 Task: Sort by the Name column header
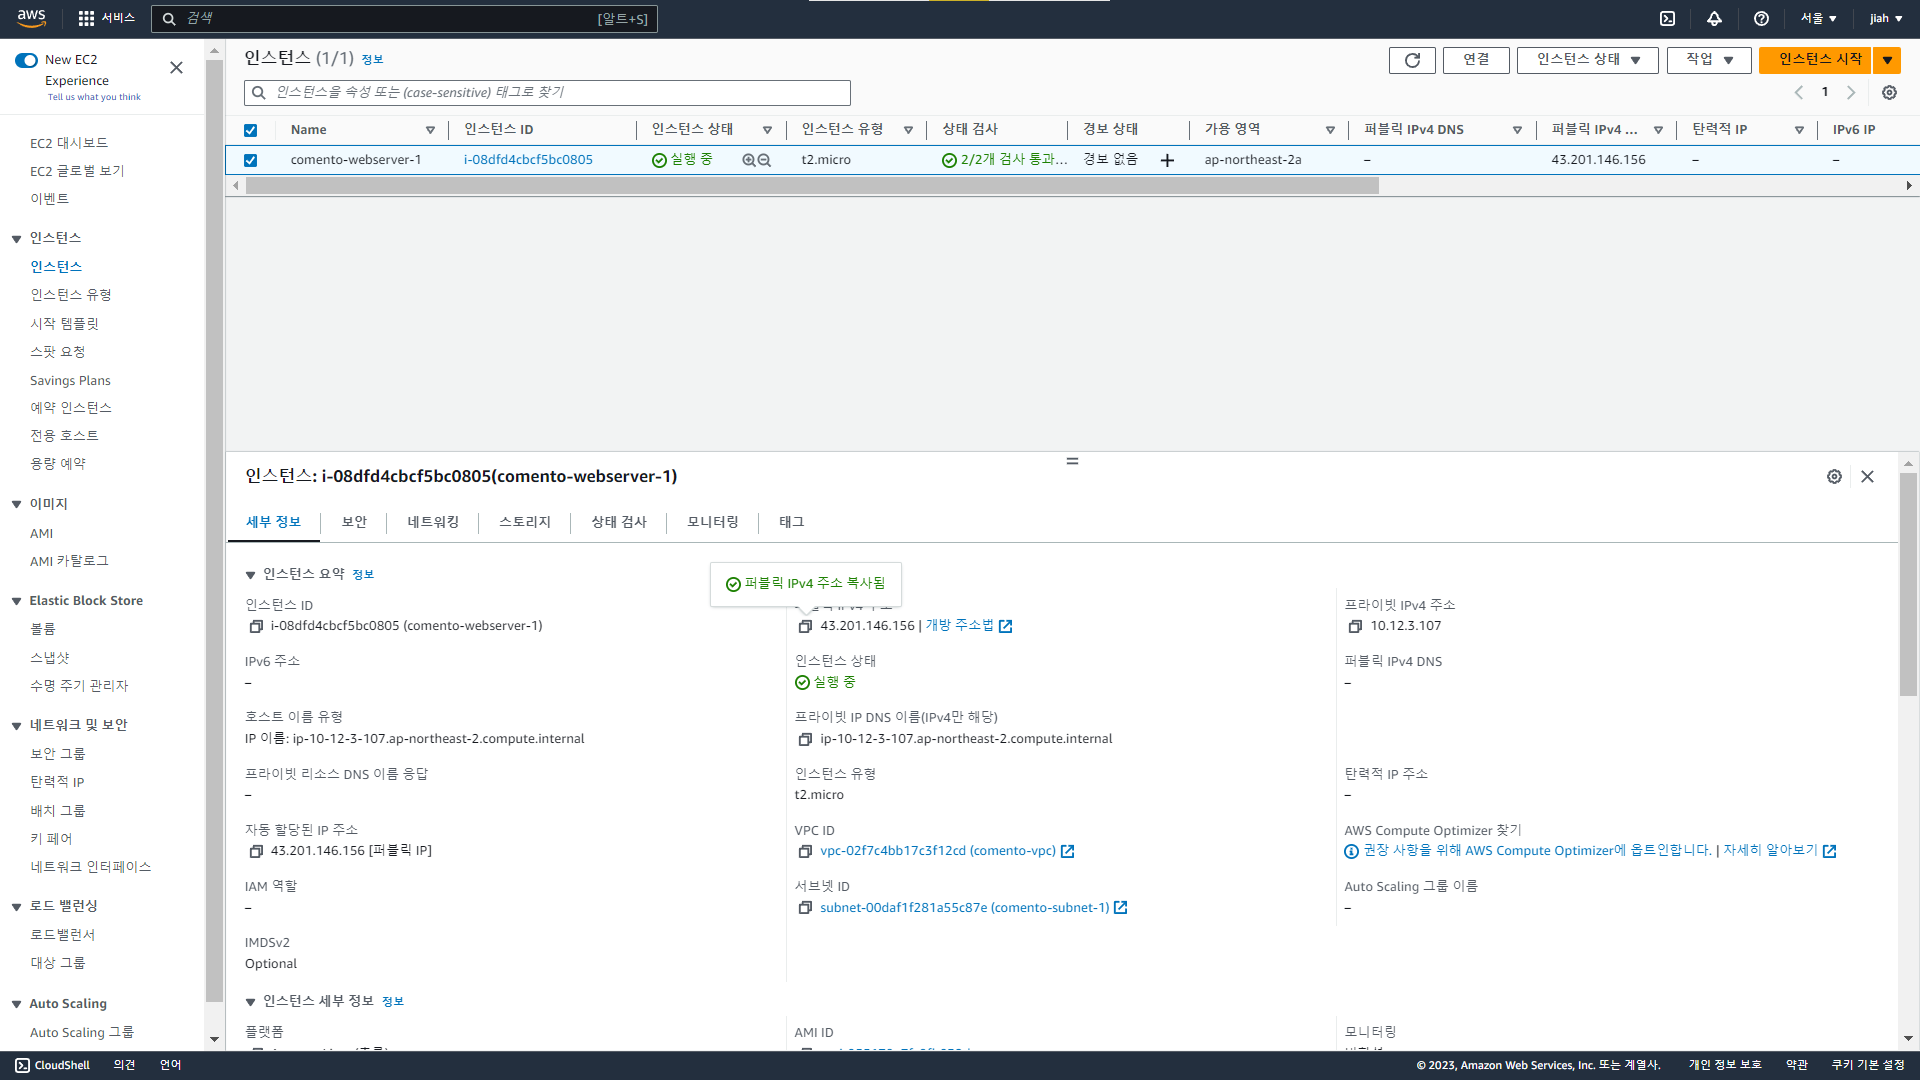click(x=309, y=130)
